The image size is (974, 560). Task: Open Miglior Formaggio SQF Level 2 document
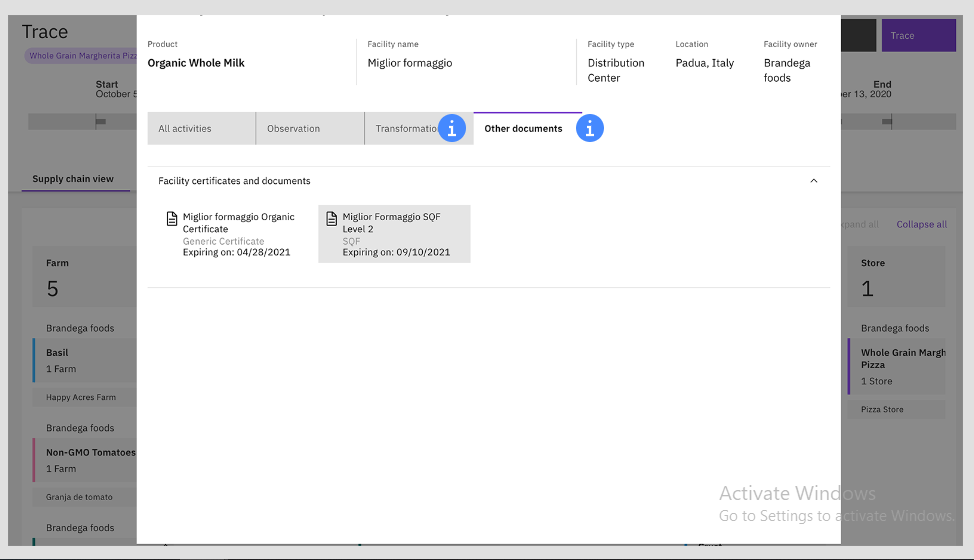pyautogui.click(x=394, y=234)
